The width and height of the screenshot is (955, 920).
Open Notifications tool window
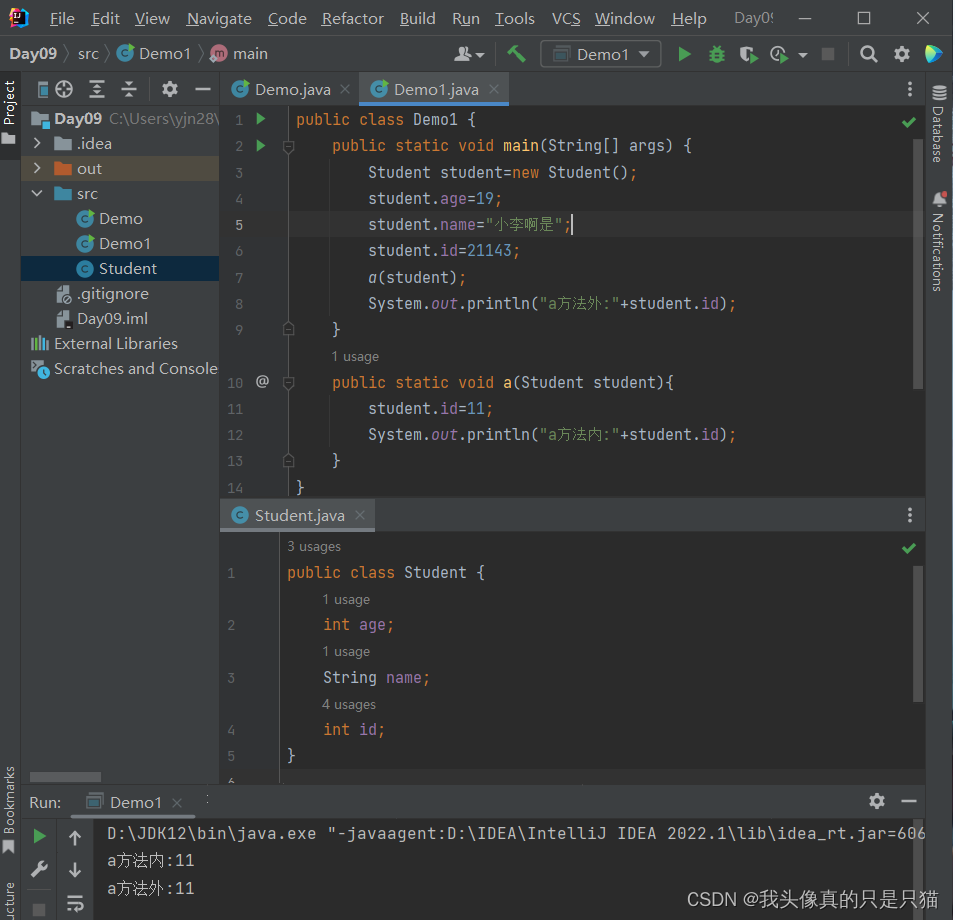[939, 241]
